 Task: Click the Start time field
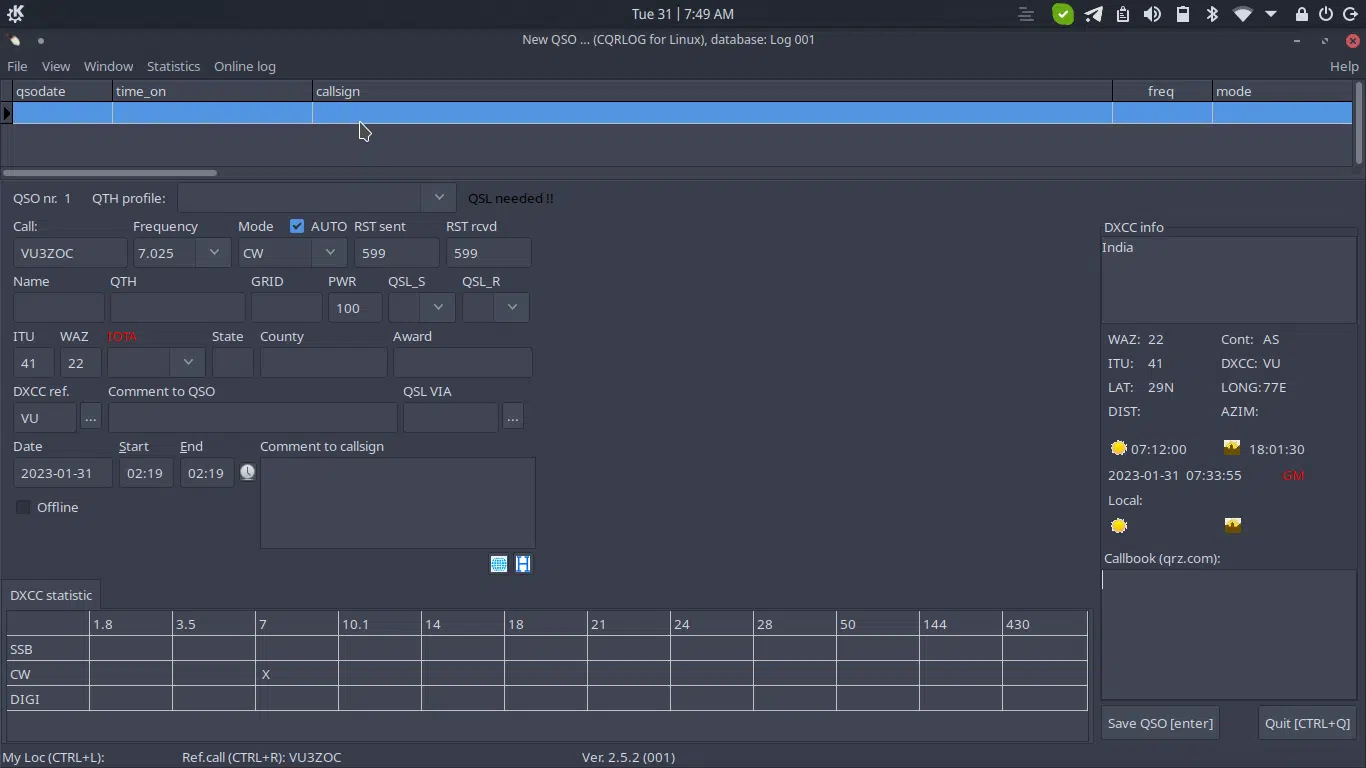[x=146, y=473]
